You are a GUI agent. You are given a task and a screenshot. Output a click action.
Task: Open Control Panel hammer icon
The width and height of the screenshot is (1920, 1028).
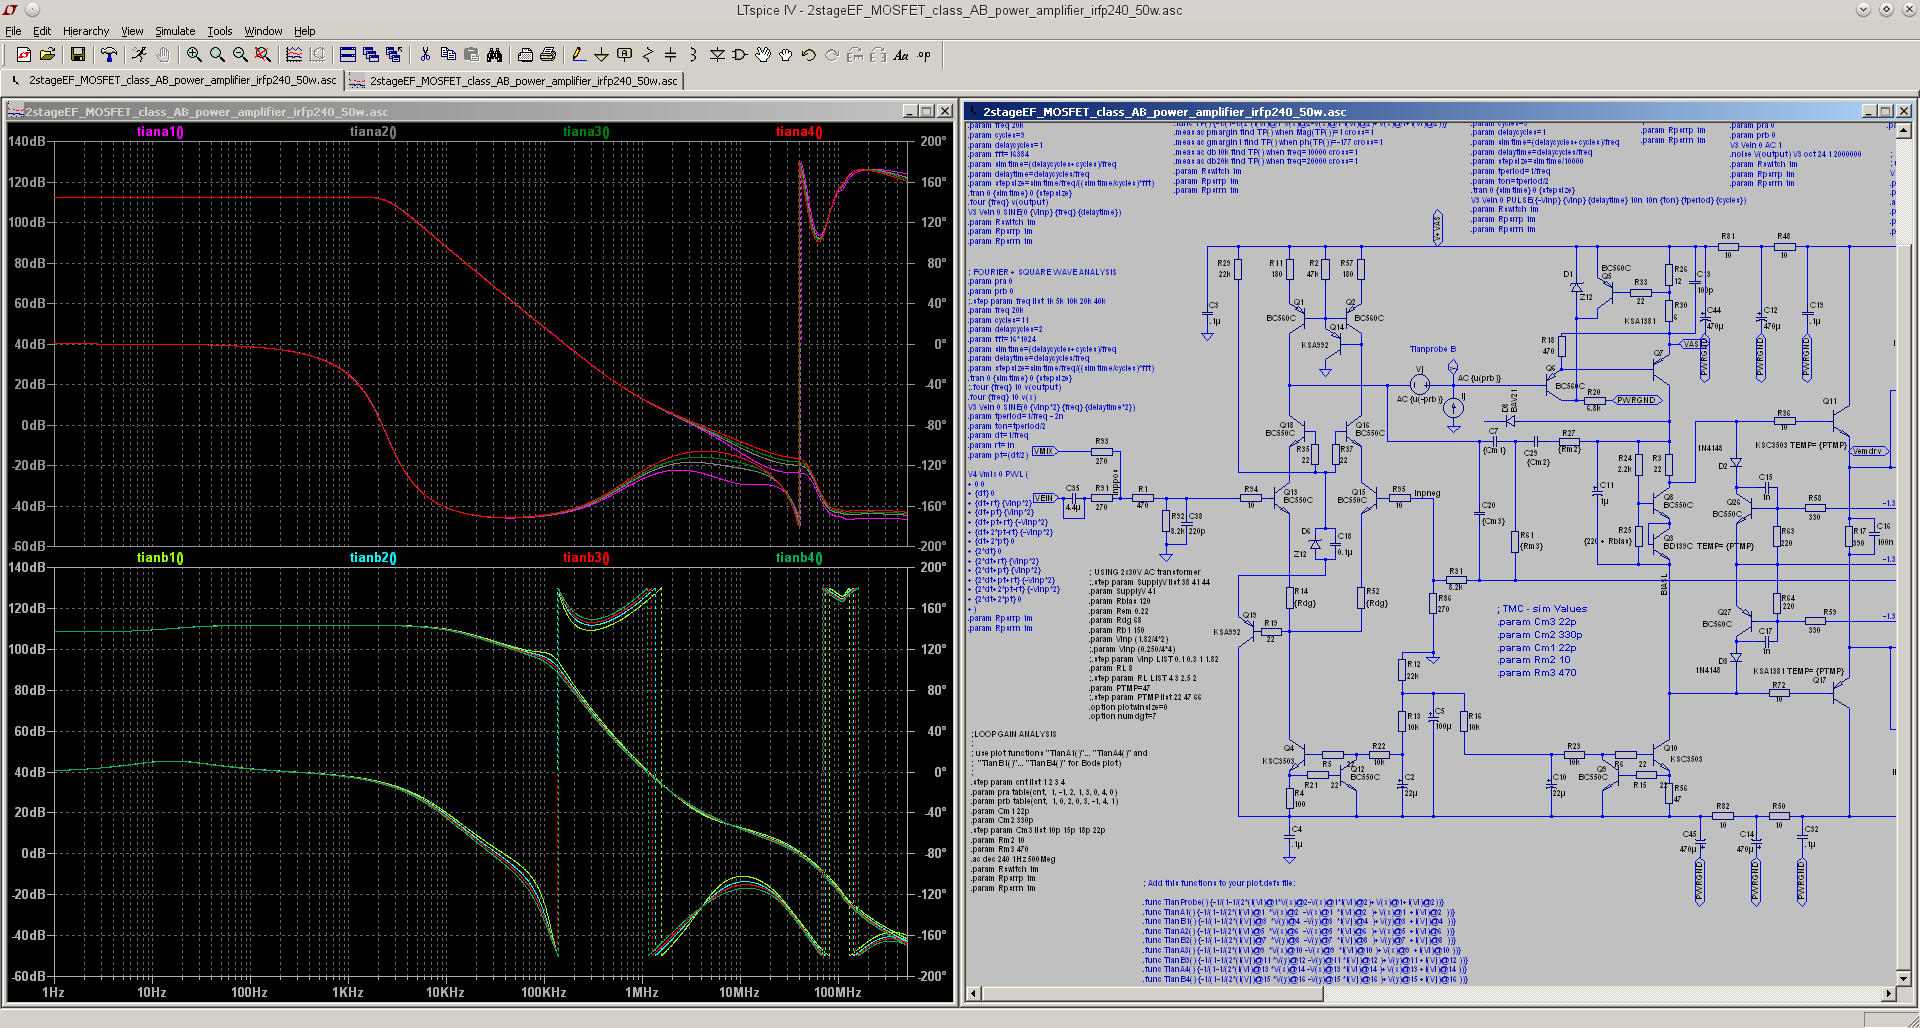109,55
